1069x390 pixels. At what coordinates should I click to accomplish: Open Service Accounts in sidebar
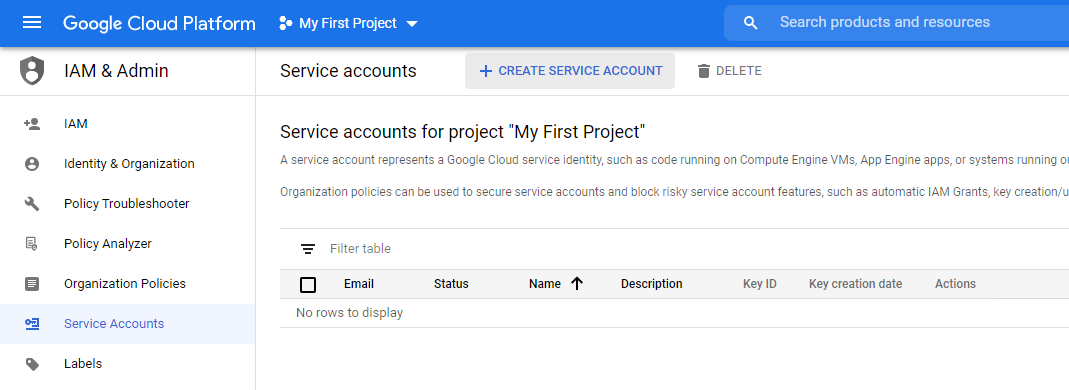pyautogui.click(x=127, y=324)
